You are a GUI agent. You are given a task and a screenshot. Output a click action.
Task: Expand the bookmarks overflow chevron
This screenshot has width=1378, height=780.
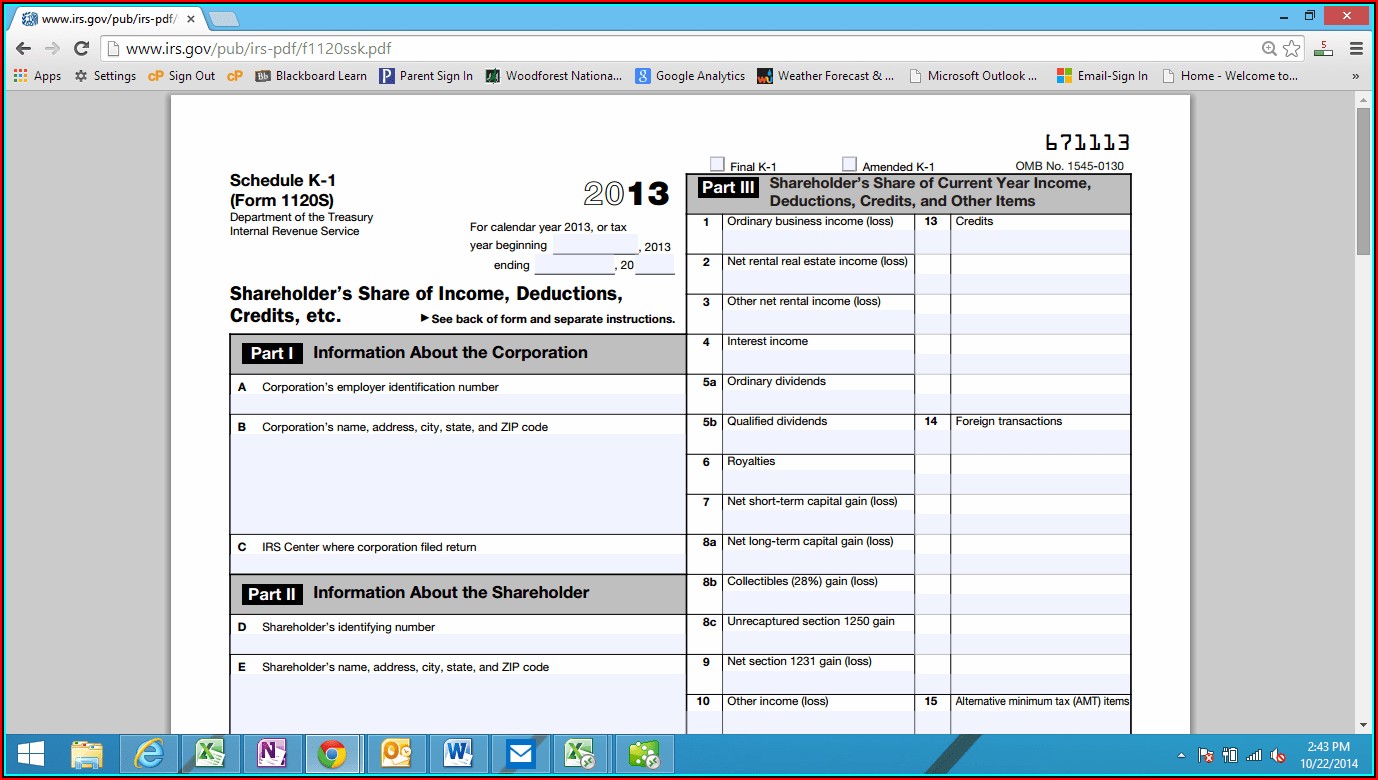pyautogui.click(x=1356, y=76)
